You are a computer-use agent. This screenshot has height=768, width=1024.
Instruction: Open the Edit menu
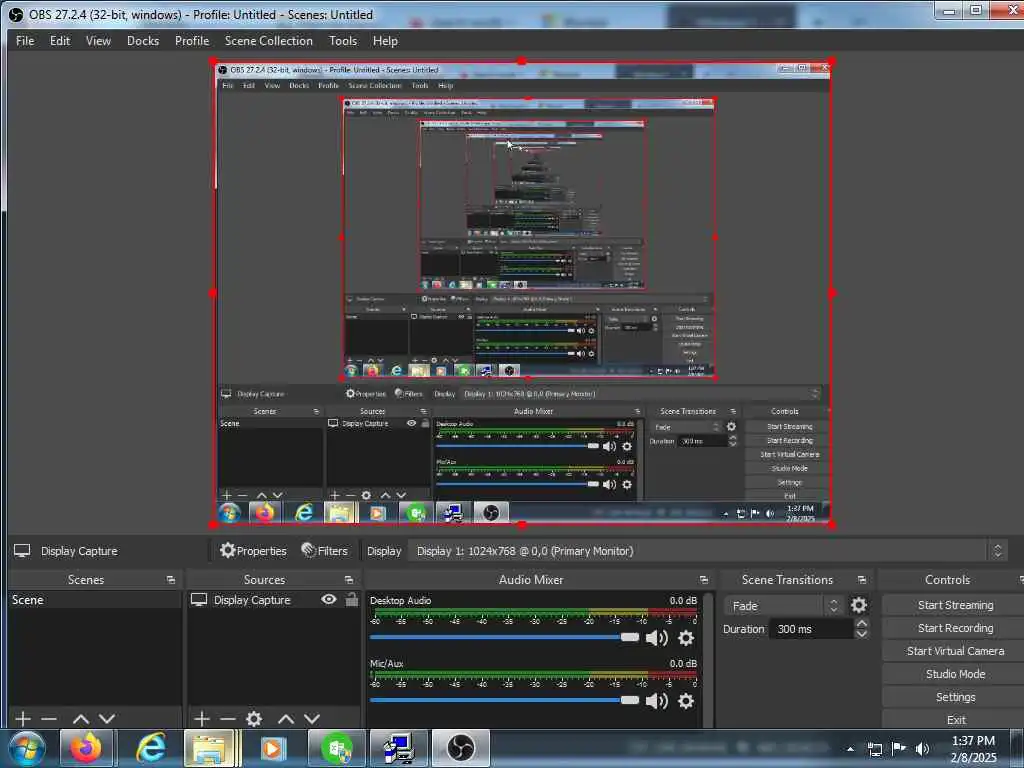click(59, 40)
